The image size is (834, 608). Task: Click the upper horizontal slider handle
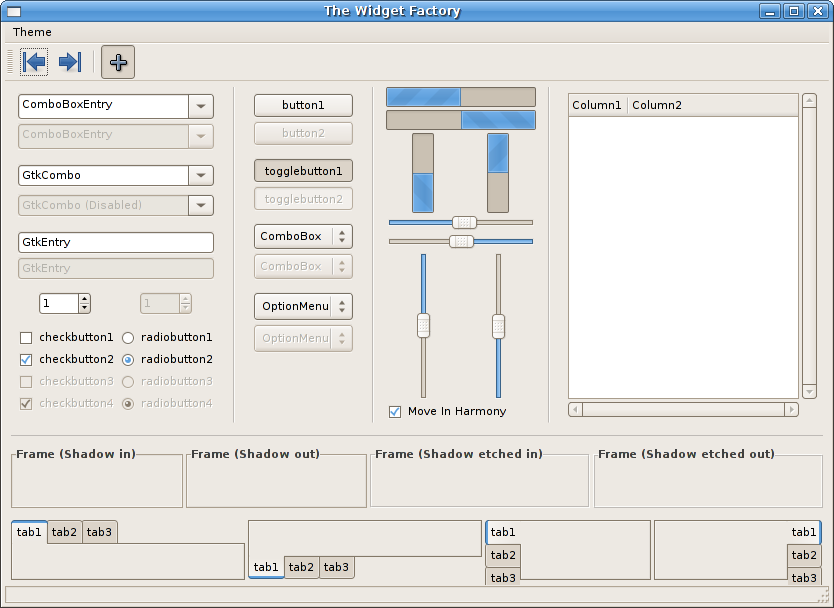pyautogui.click(x=464, y=222)
